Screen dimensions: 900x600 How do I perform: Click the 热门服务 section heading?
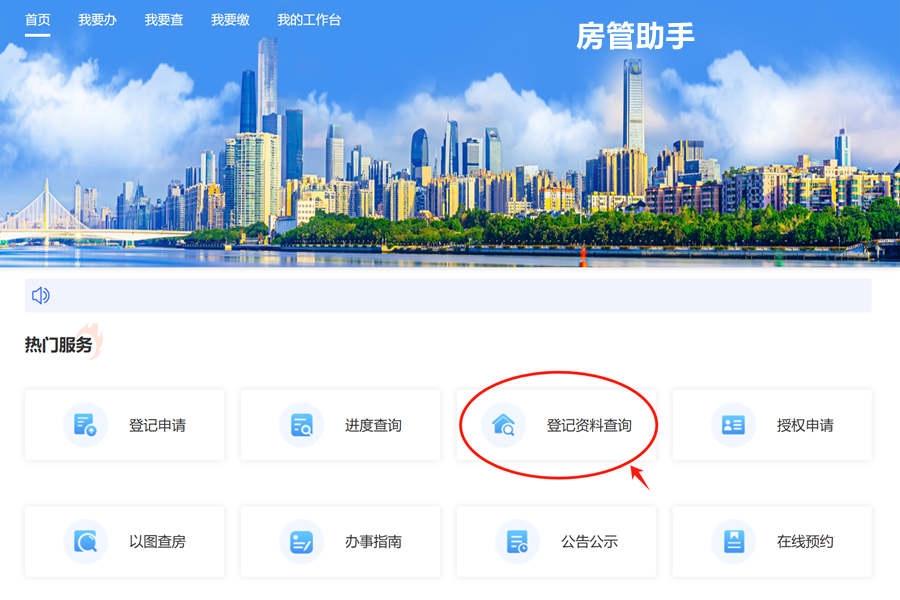pos(59,345)
